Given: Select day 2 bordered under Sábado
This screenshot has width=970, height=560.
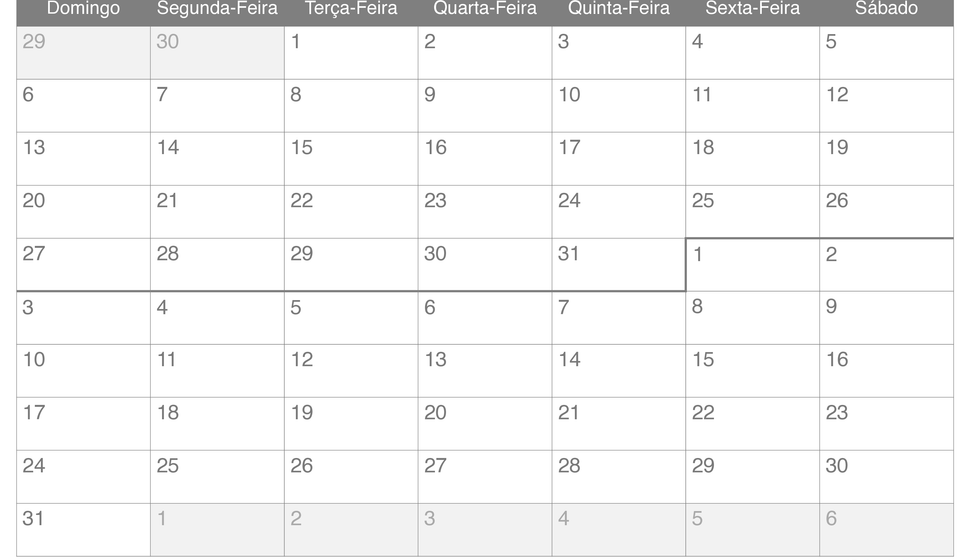Looking at the screenshot, I should 886,265.
